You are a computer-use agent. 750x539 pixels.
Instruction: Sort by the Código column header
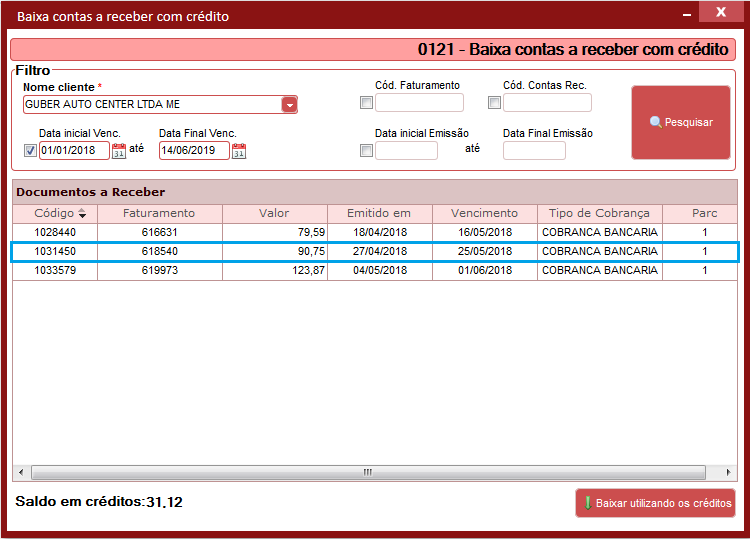(55, 213)
